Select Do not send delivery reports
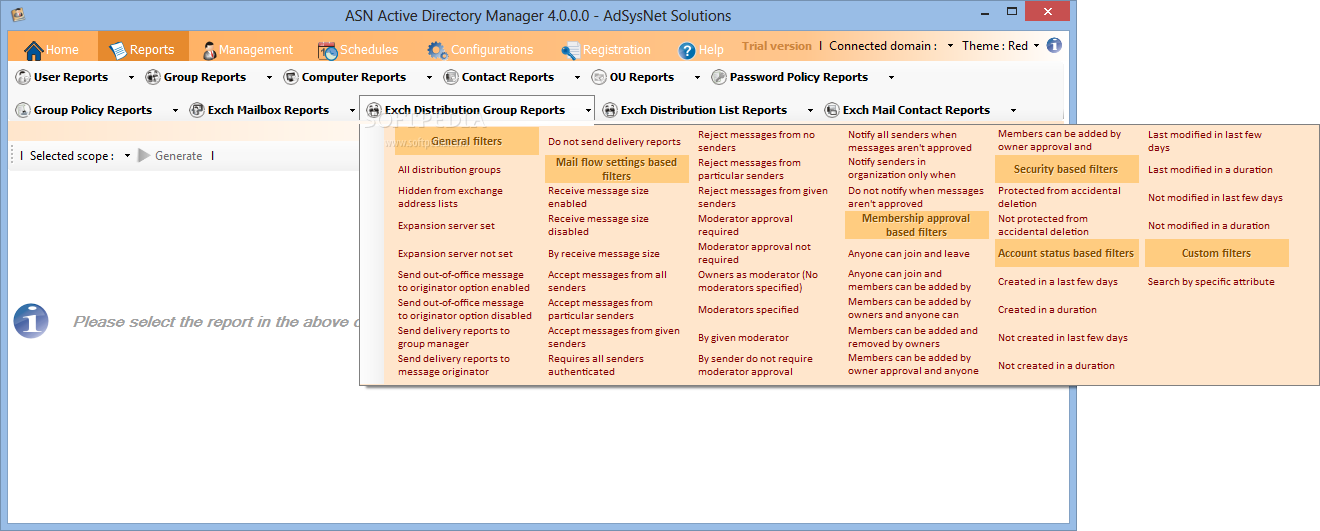Screen dimensions: 1320x531 click(614, 142)
